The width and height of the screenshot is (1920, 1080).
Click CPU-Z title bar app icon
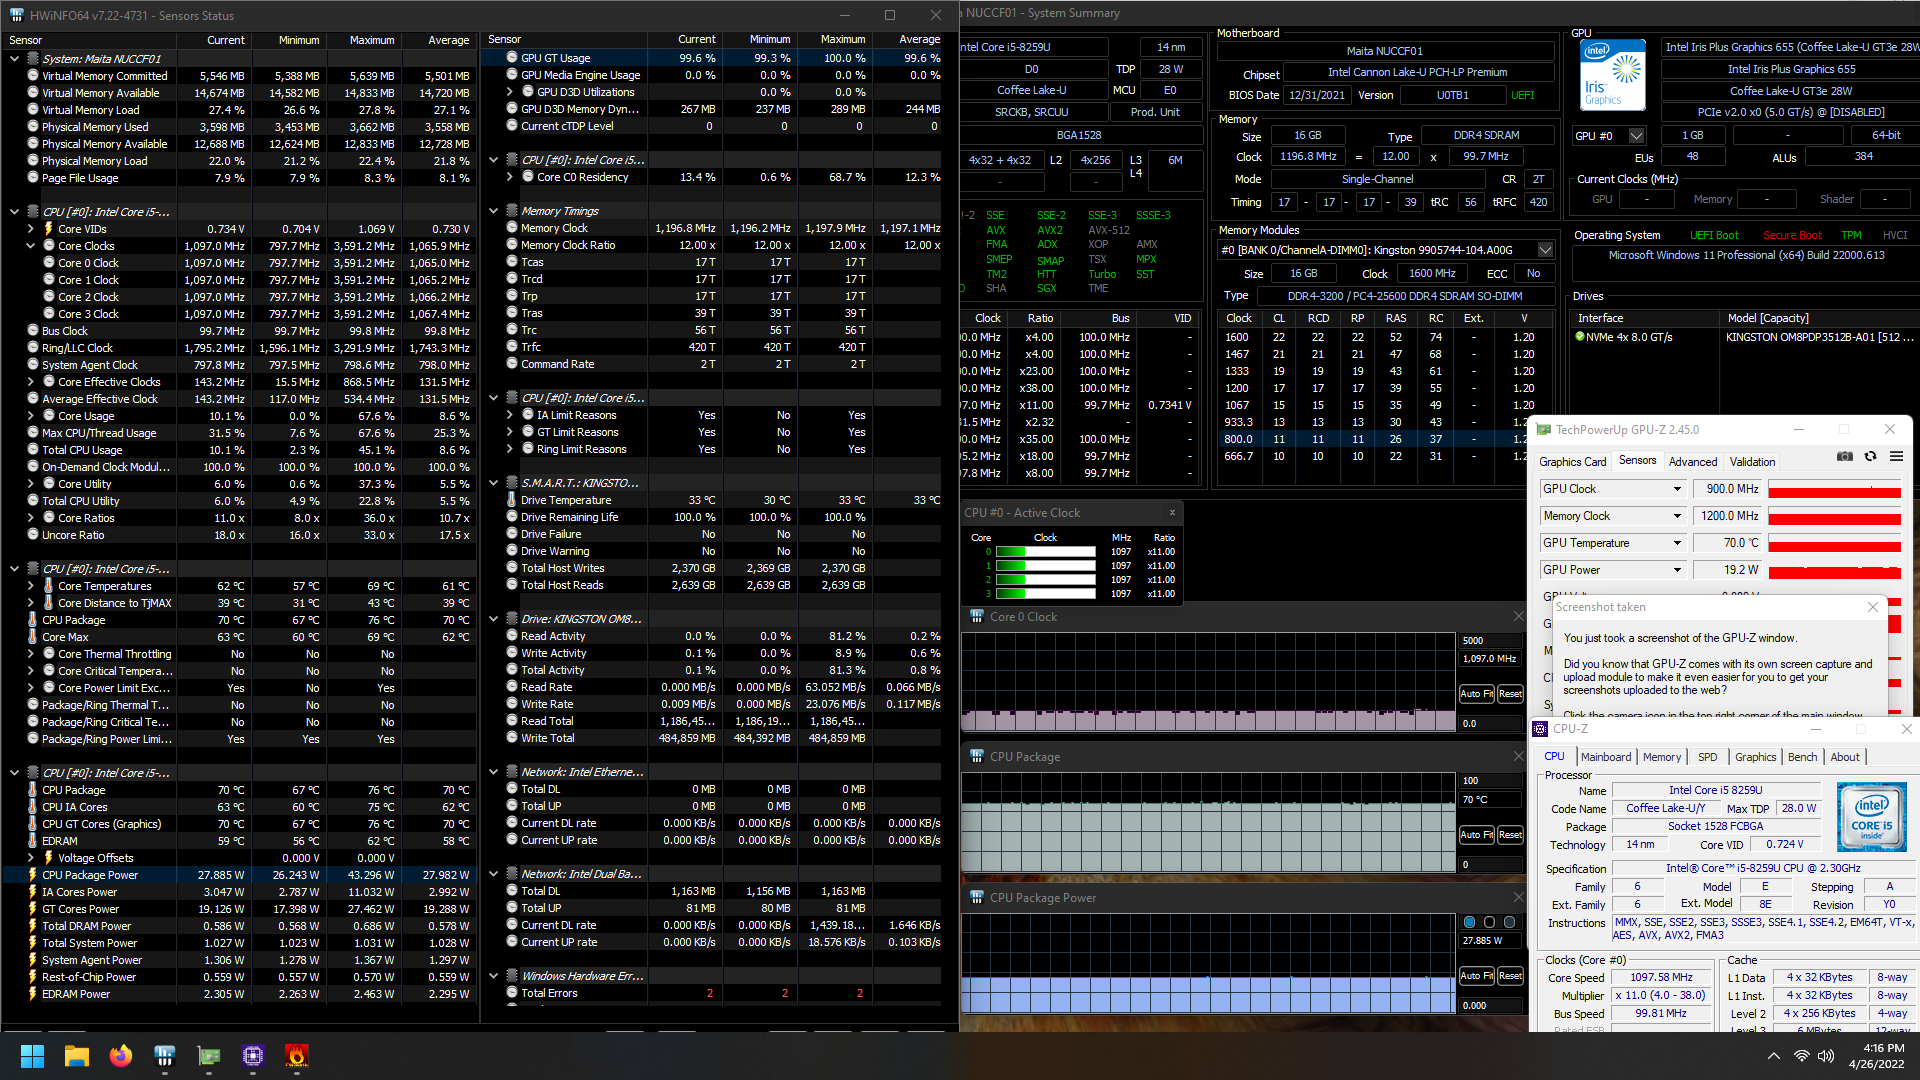(1541, 729)
